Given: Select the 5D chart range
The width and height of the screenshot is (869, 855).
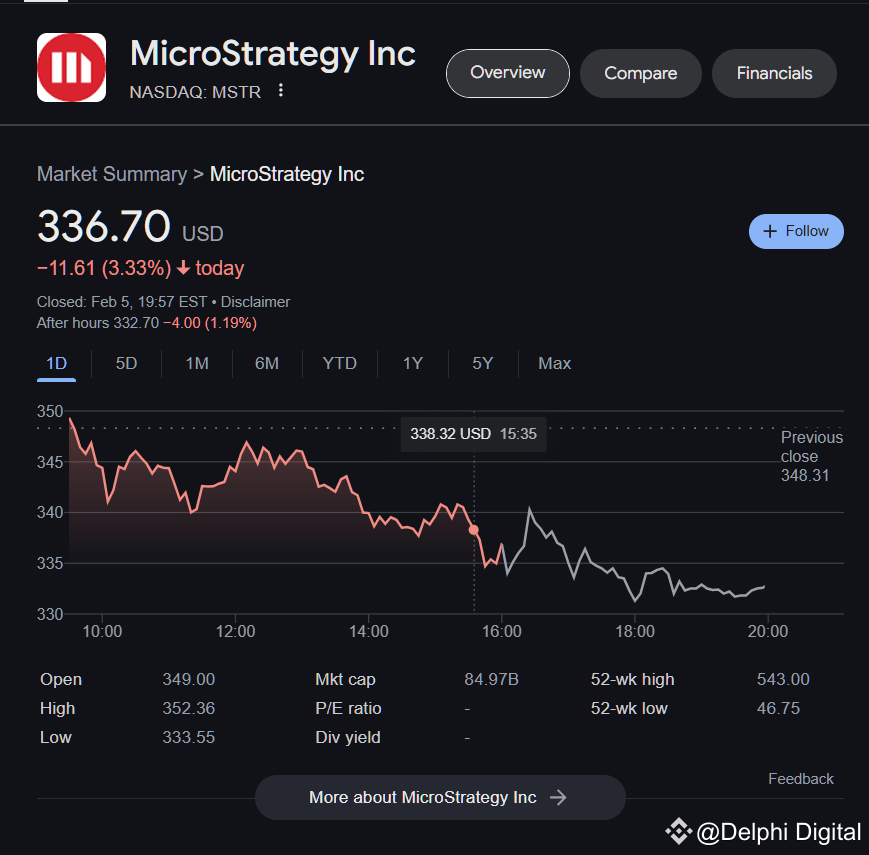Looking at the screenshot, I should point(126,363).
